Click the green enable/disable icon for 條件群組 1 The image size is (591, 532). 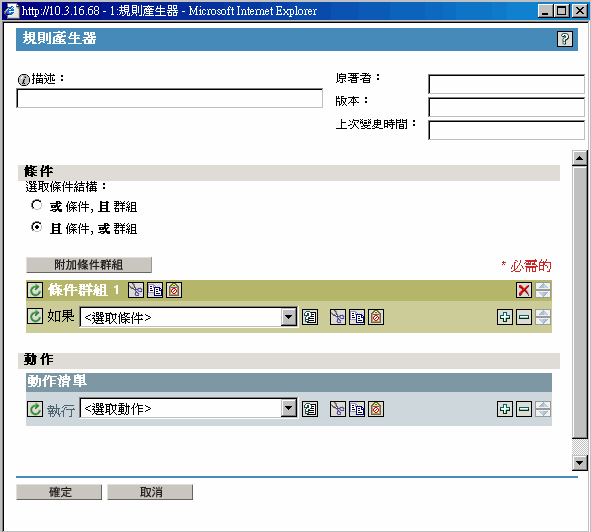click(x=35, y=290)
